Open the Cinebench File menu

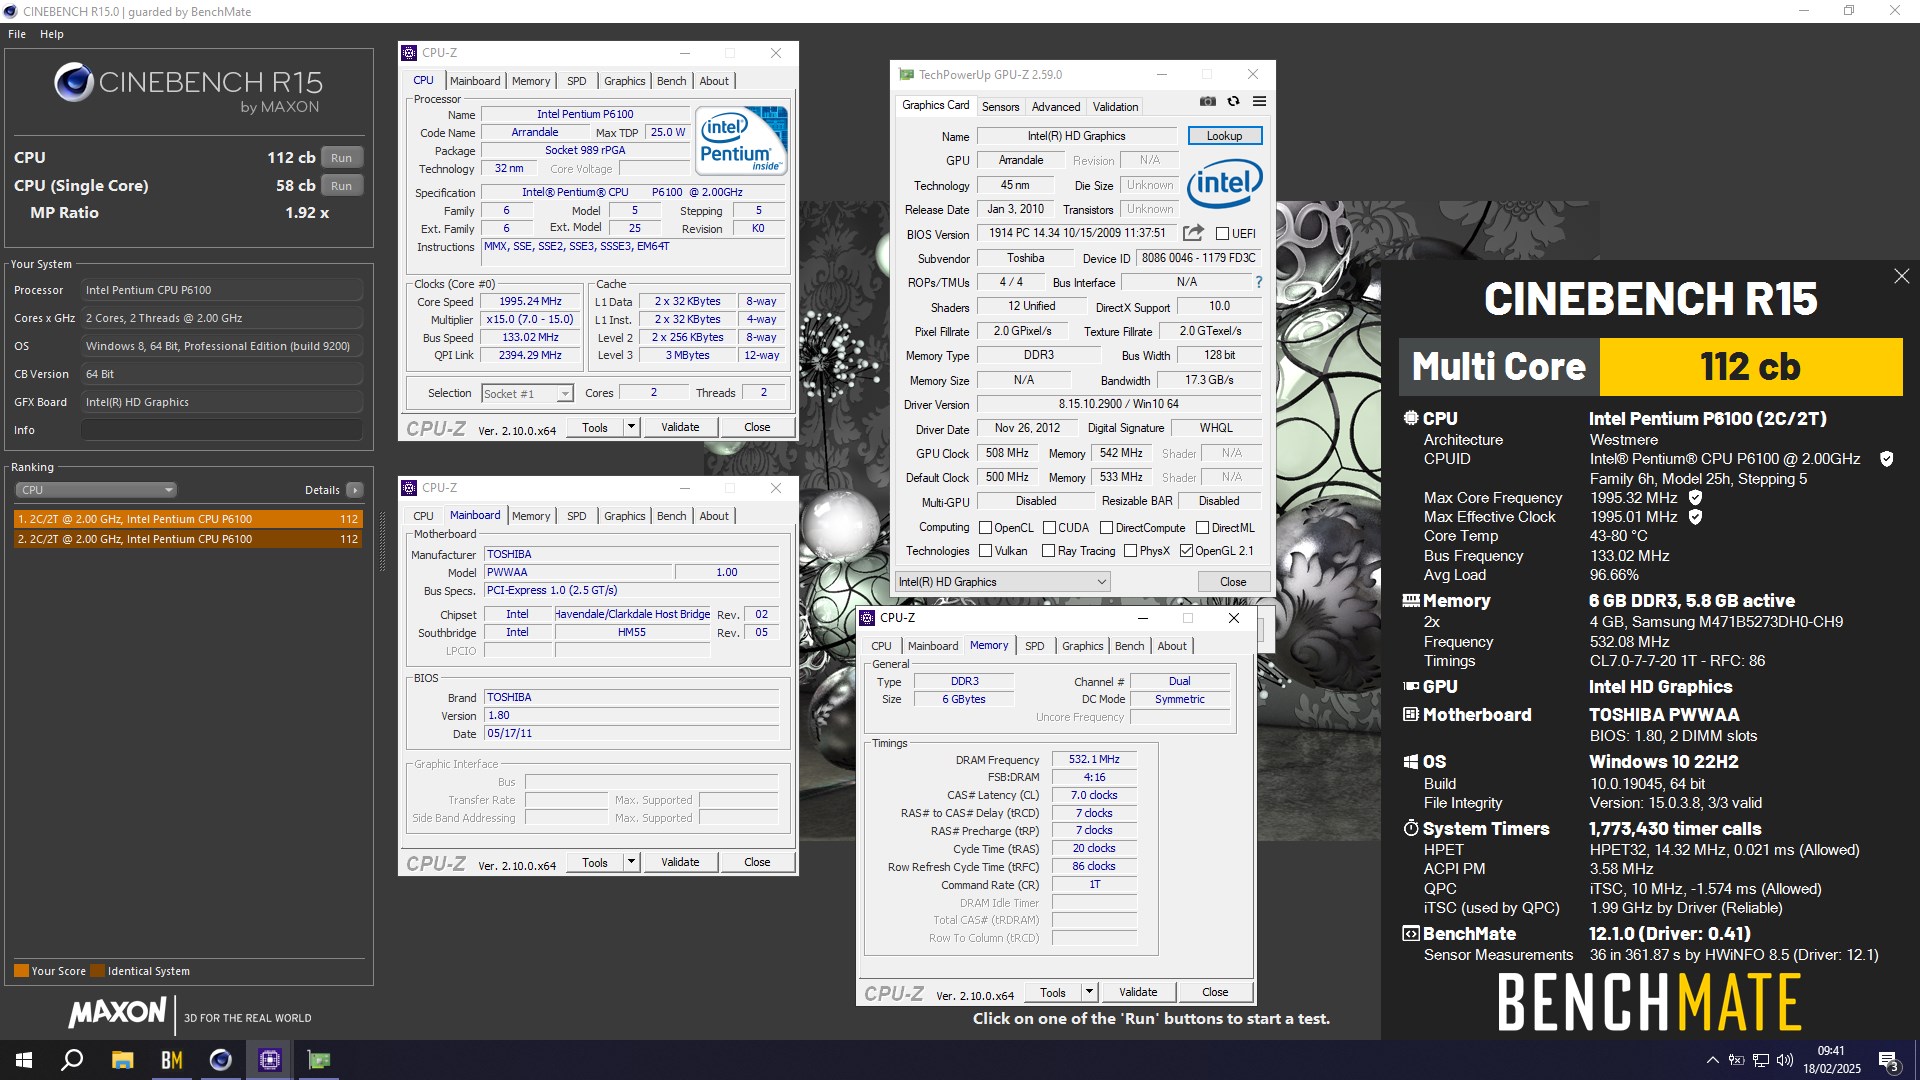(17, 34)
